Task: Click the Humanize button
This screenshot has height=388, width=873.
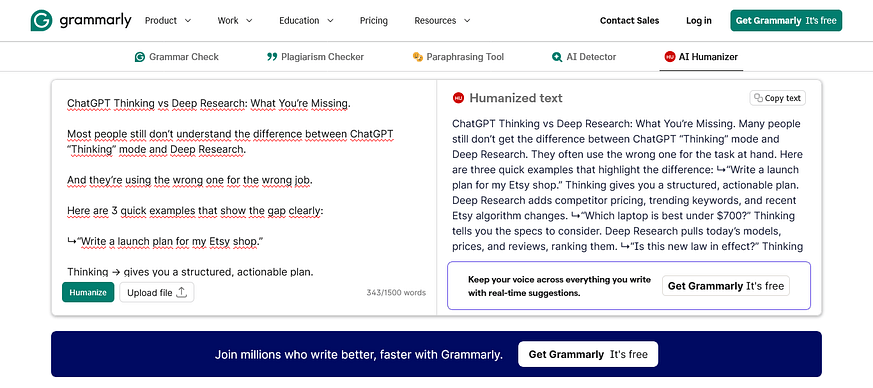Action: click(88, 292)
